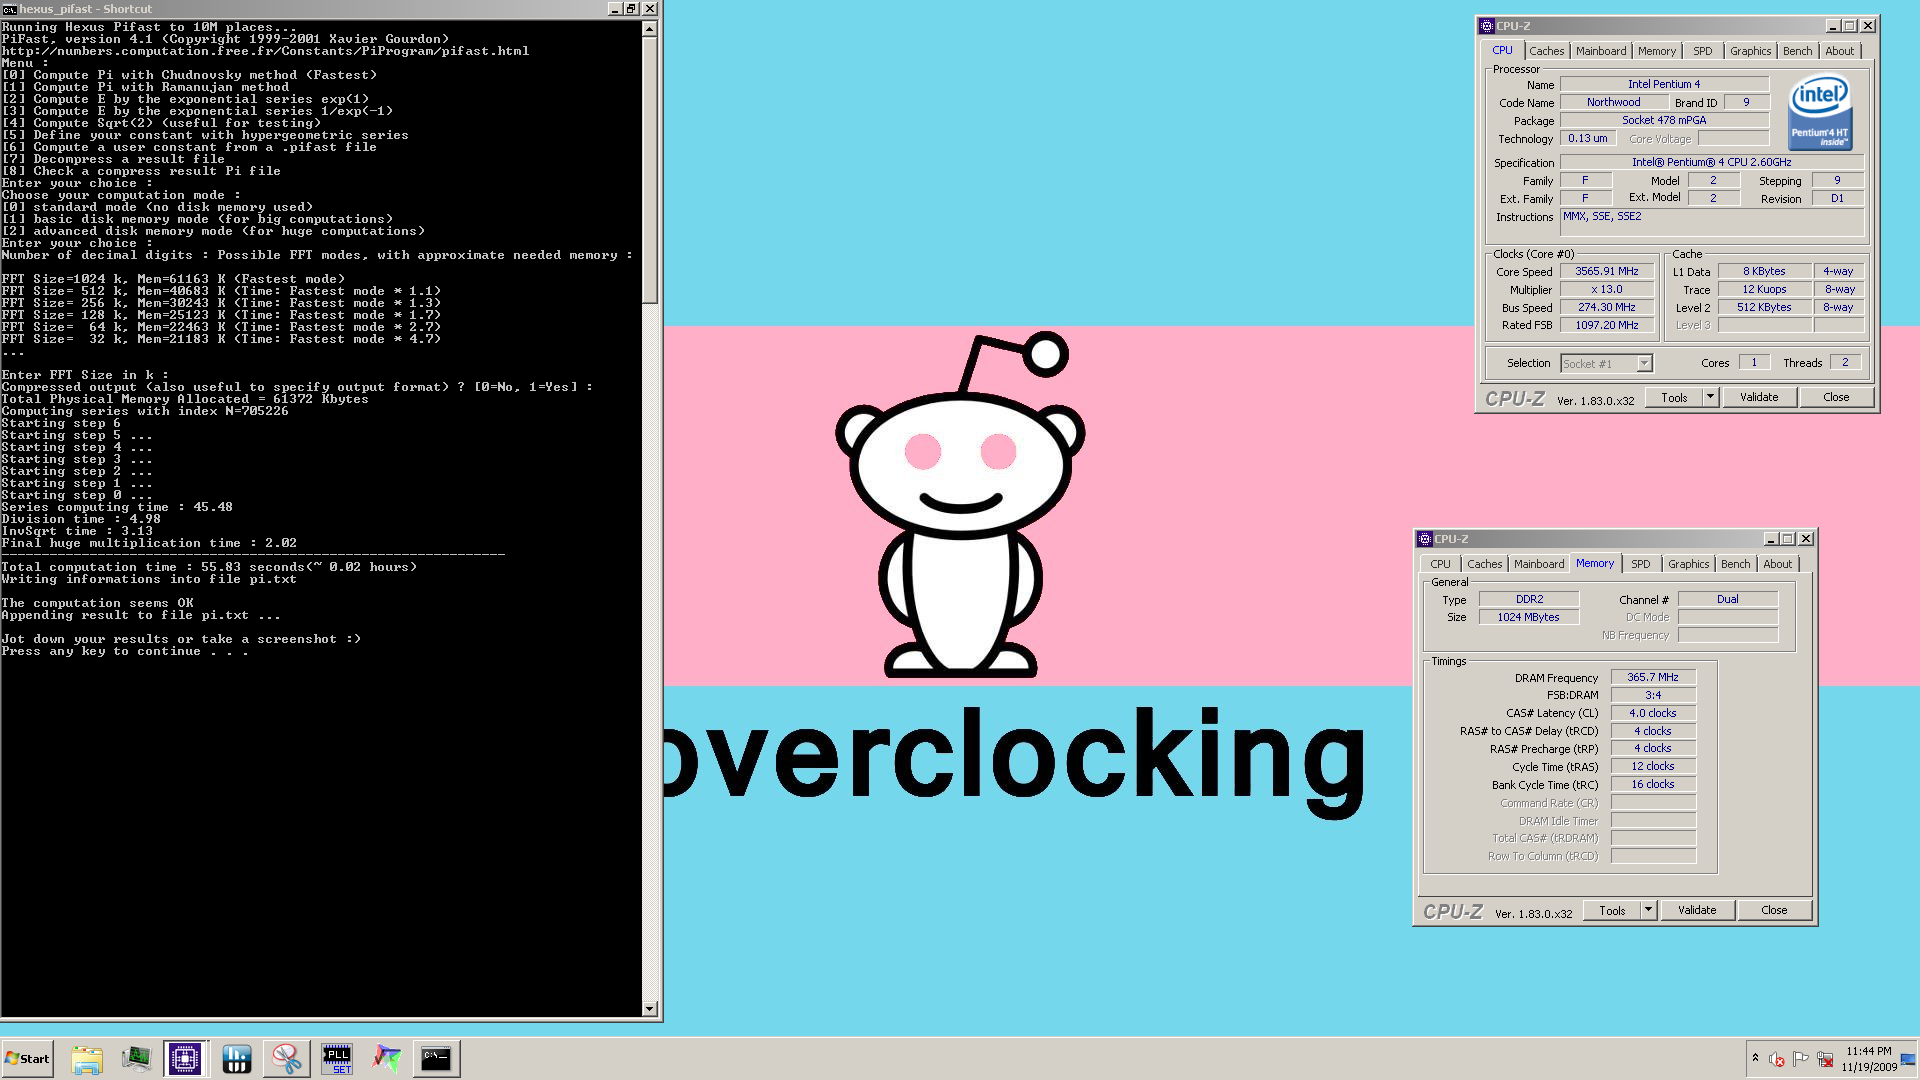
Task: Open Mainboard tab in lower CPU-Z window
Action: [x=1539, y=564]
